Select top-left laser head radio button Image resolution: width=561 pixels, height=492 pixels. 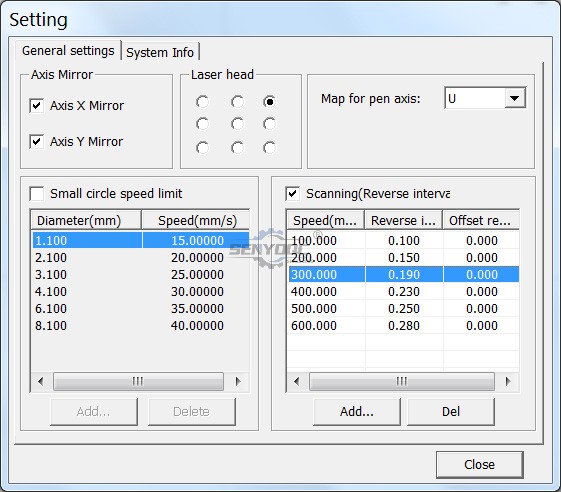tap(203, 102)
